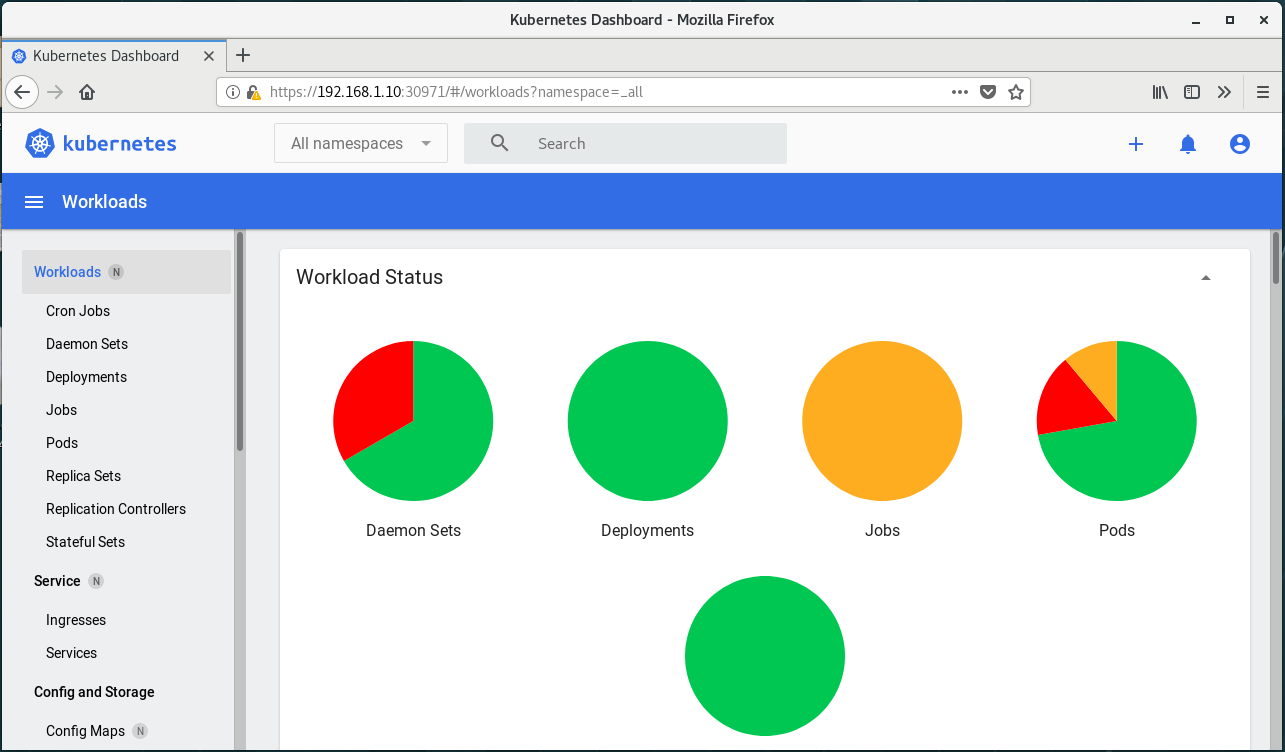The height and width of the screenshot is (752, 1285).
Task: Open Config and Storage section
Action: [x=94, y=692]
